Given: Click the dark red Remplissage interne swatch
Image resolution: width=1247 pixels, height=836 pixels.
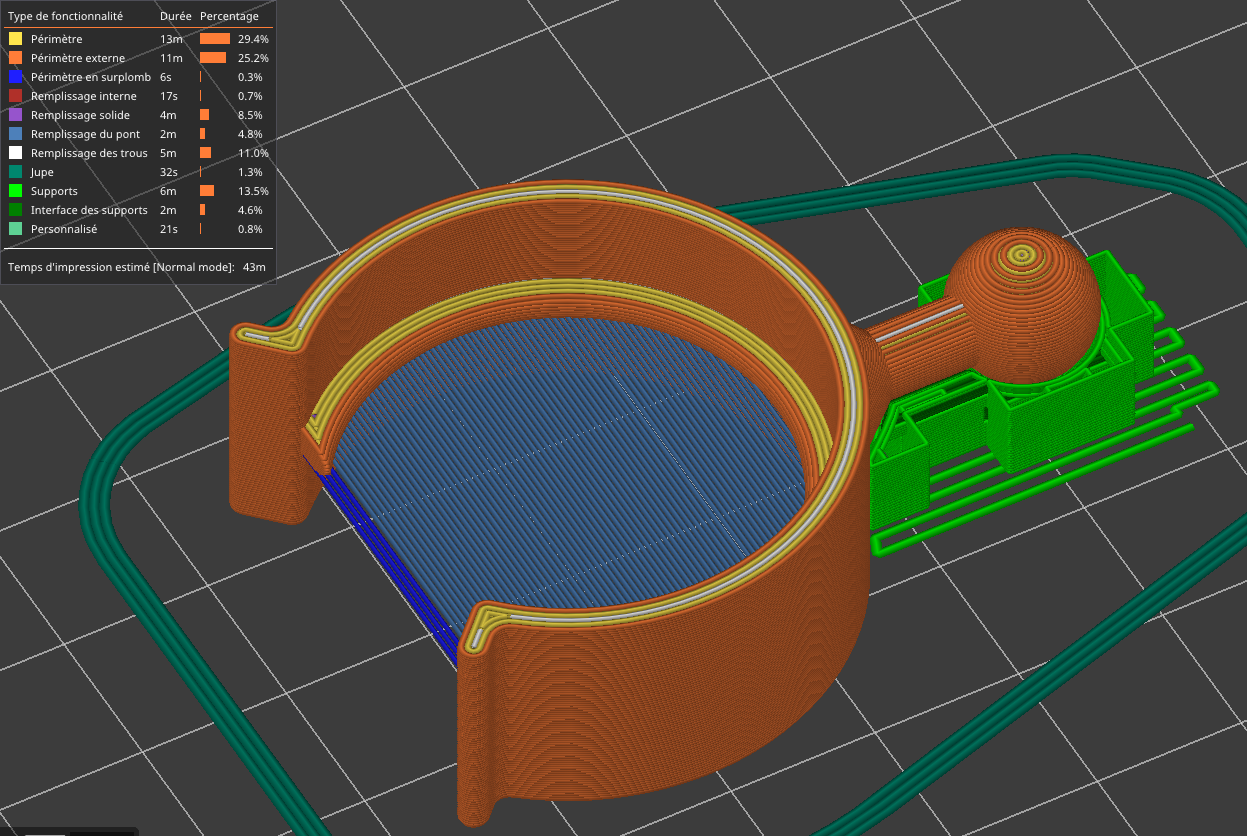Looking at the screenshot, I should pos(15,96).
